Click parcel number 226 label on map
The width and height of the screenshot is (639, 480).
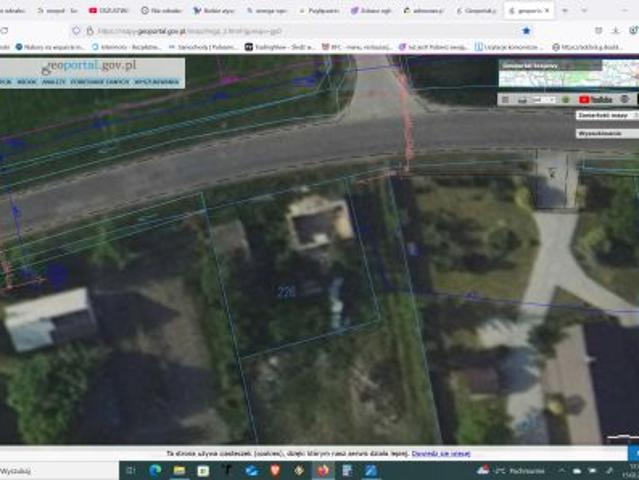coord(286,292)
